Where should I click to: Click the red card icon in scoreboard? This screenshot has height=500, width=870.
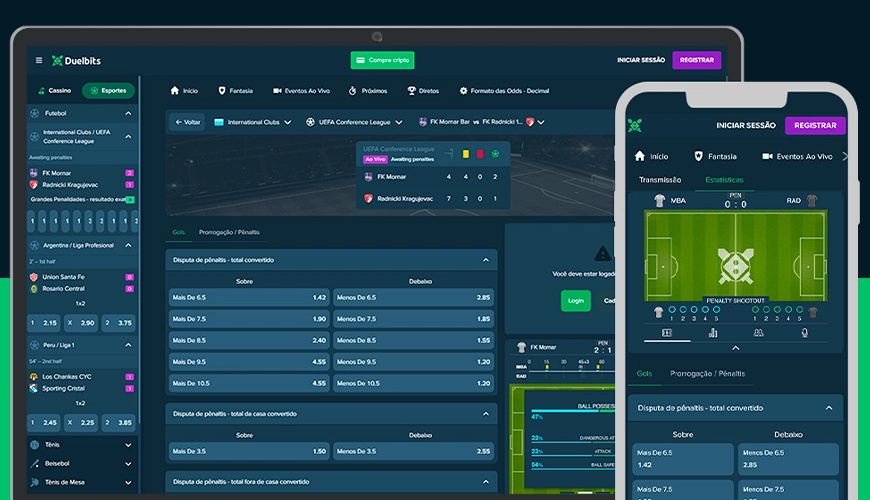coord(480,154)
